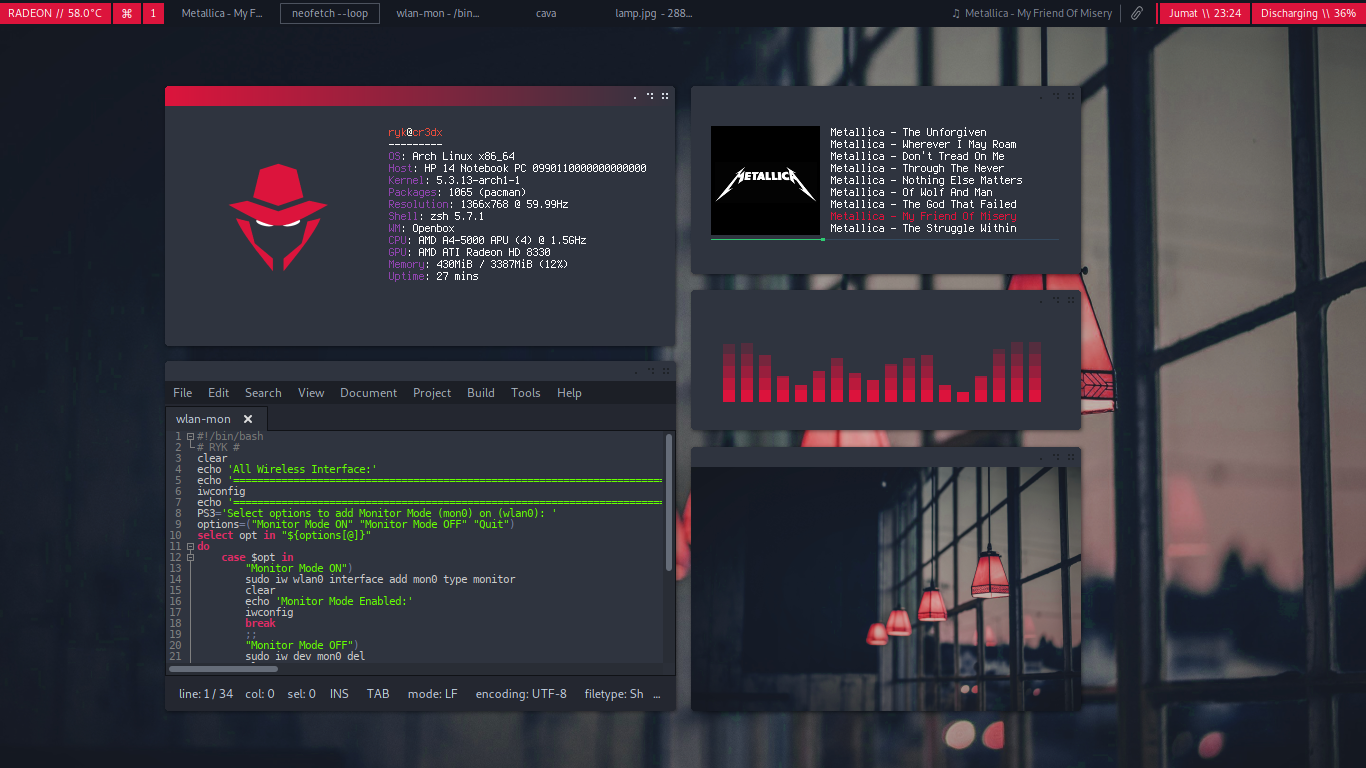Click 'OS: Arch Linux x86_64' in neofetch output
This screenshot has width=1366, height=768.
452,156
